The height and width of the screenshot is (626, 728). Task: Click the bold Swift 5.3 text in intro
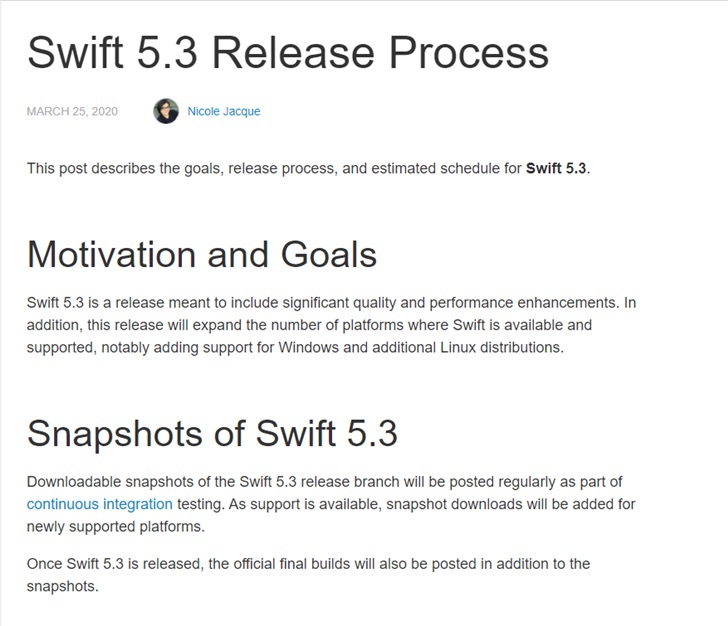click(x=556, y=168)
